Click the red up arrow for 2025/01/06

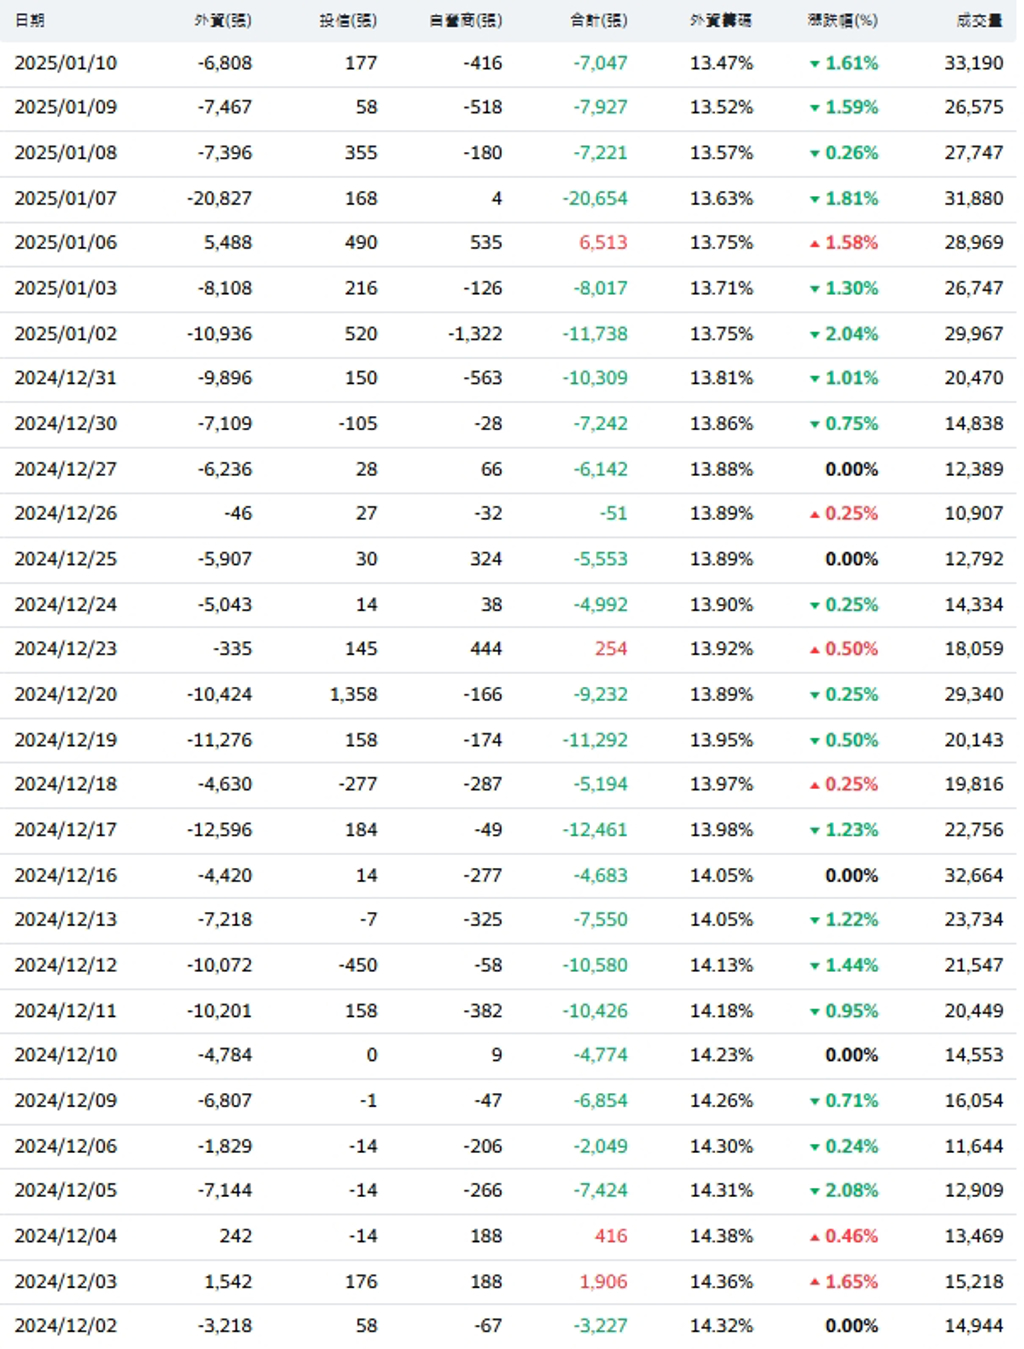point(815,244)
